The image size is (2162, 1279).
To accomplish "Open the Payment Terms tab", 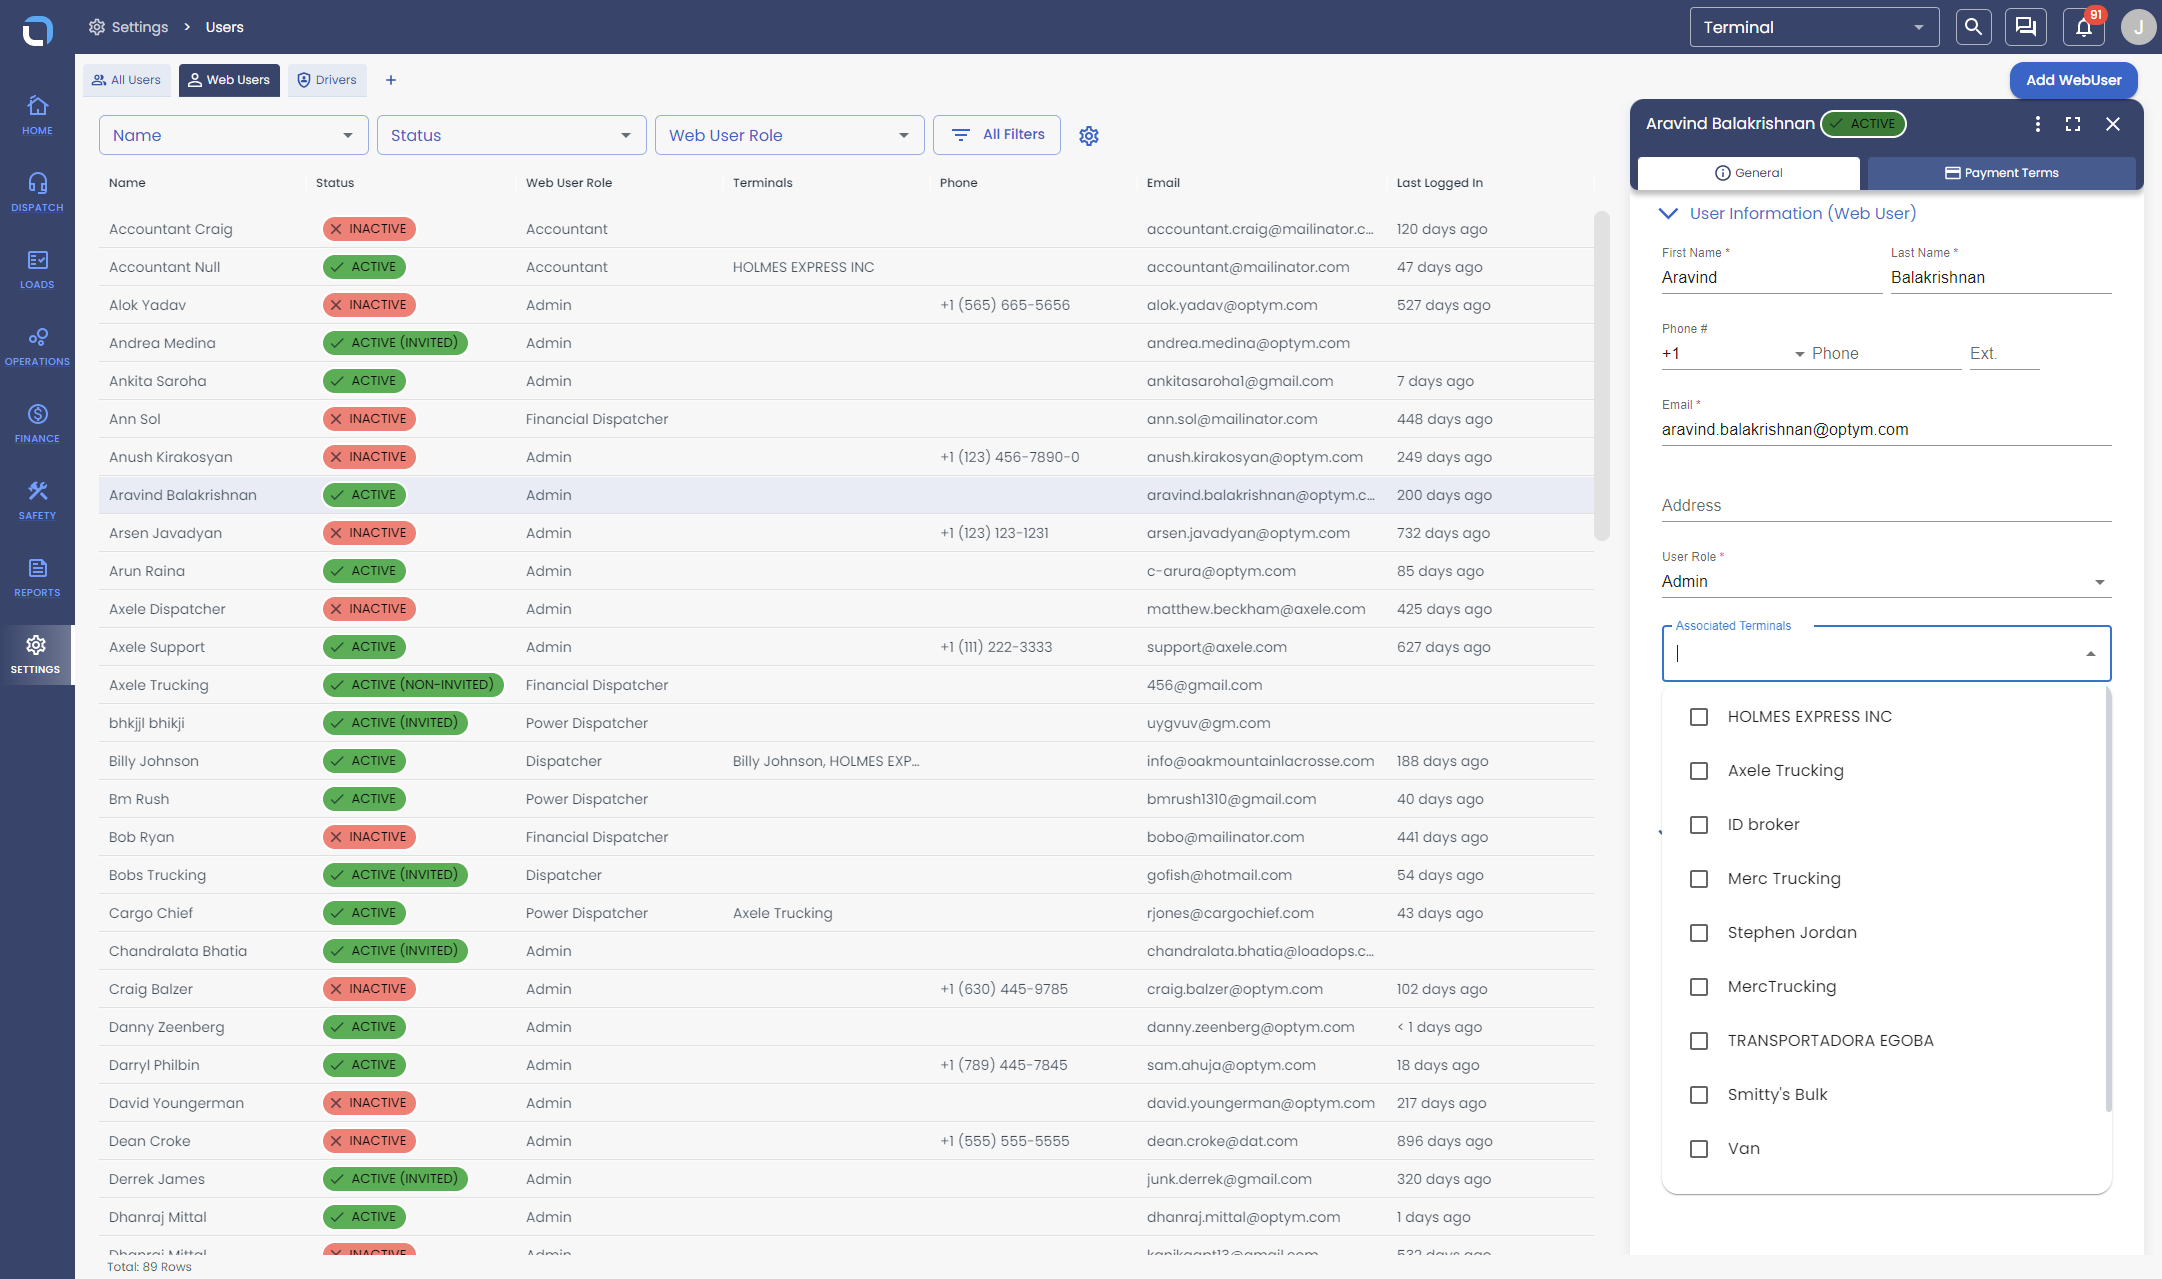I will point(2002,173).
